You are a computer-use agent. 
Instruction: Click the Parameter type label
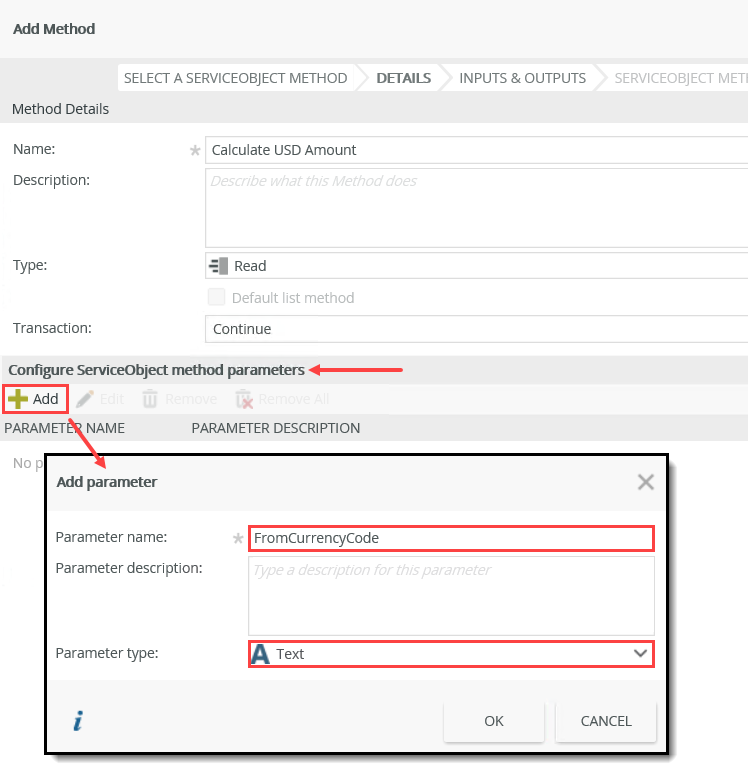coord(107,653)
